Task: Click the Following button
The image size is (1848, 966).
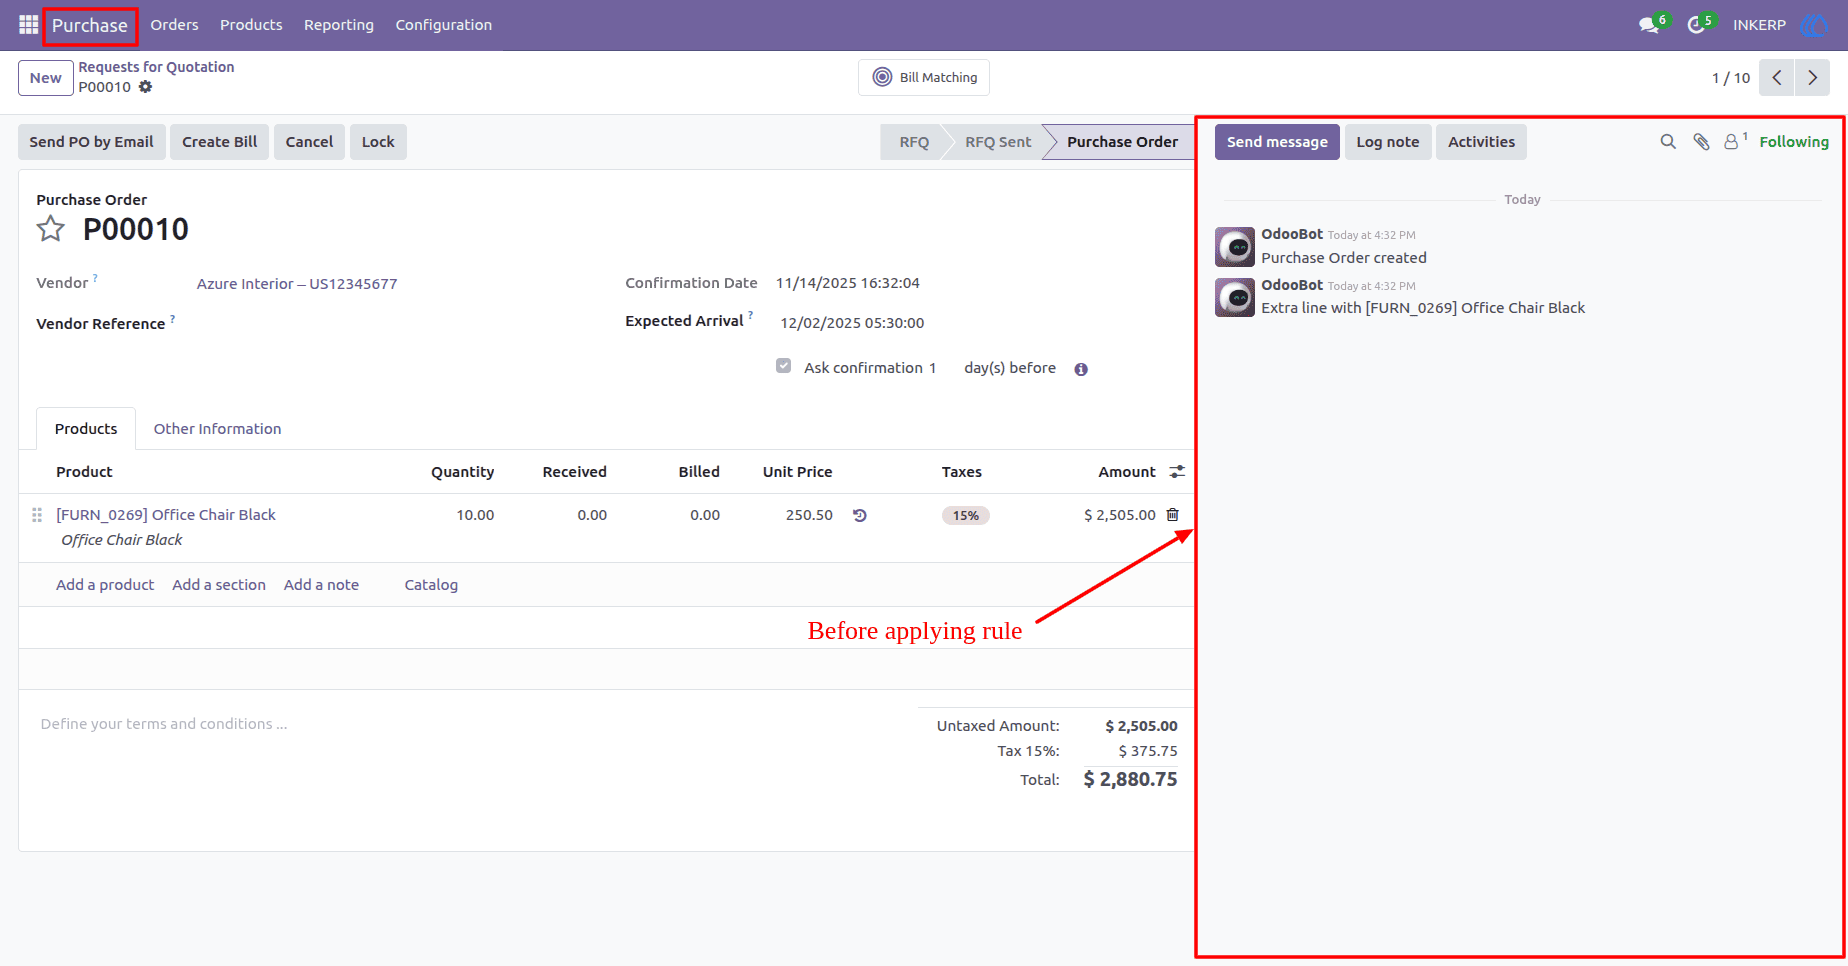Action: [1794, 142]
